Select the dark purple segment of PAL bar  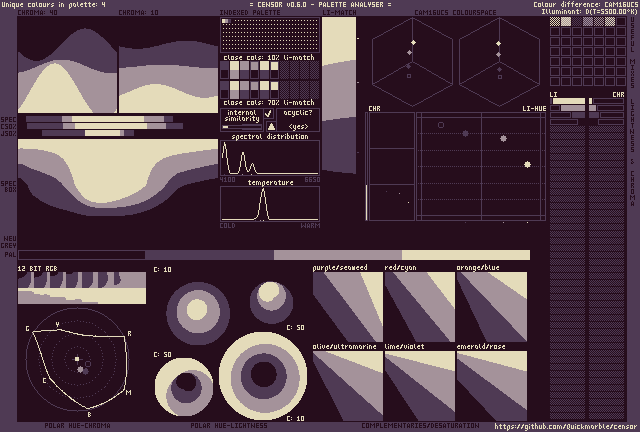tap(209, 255)
